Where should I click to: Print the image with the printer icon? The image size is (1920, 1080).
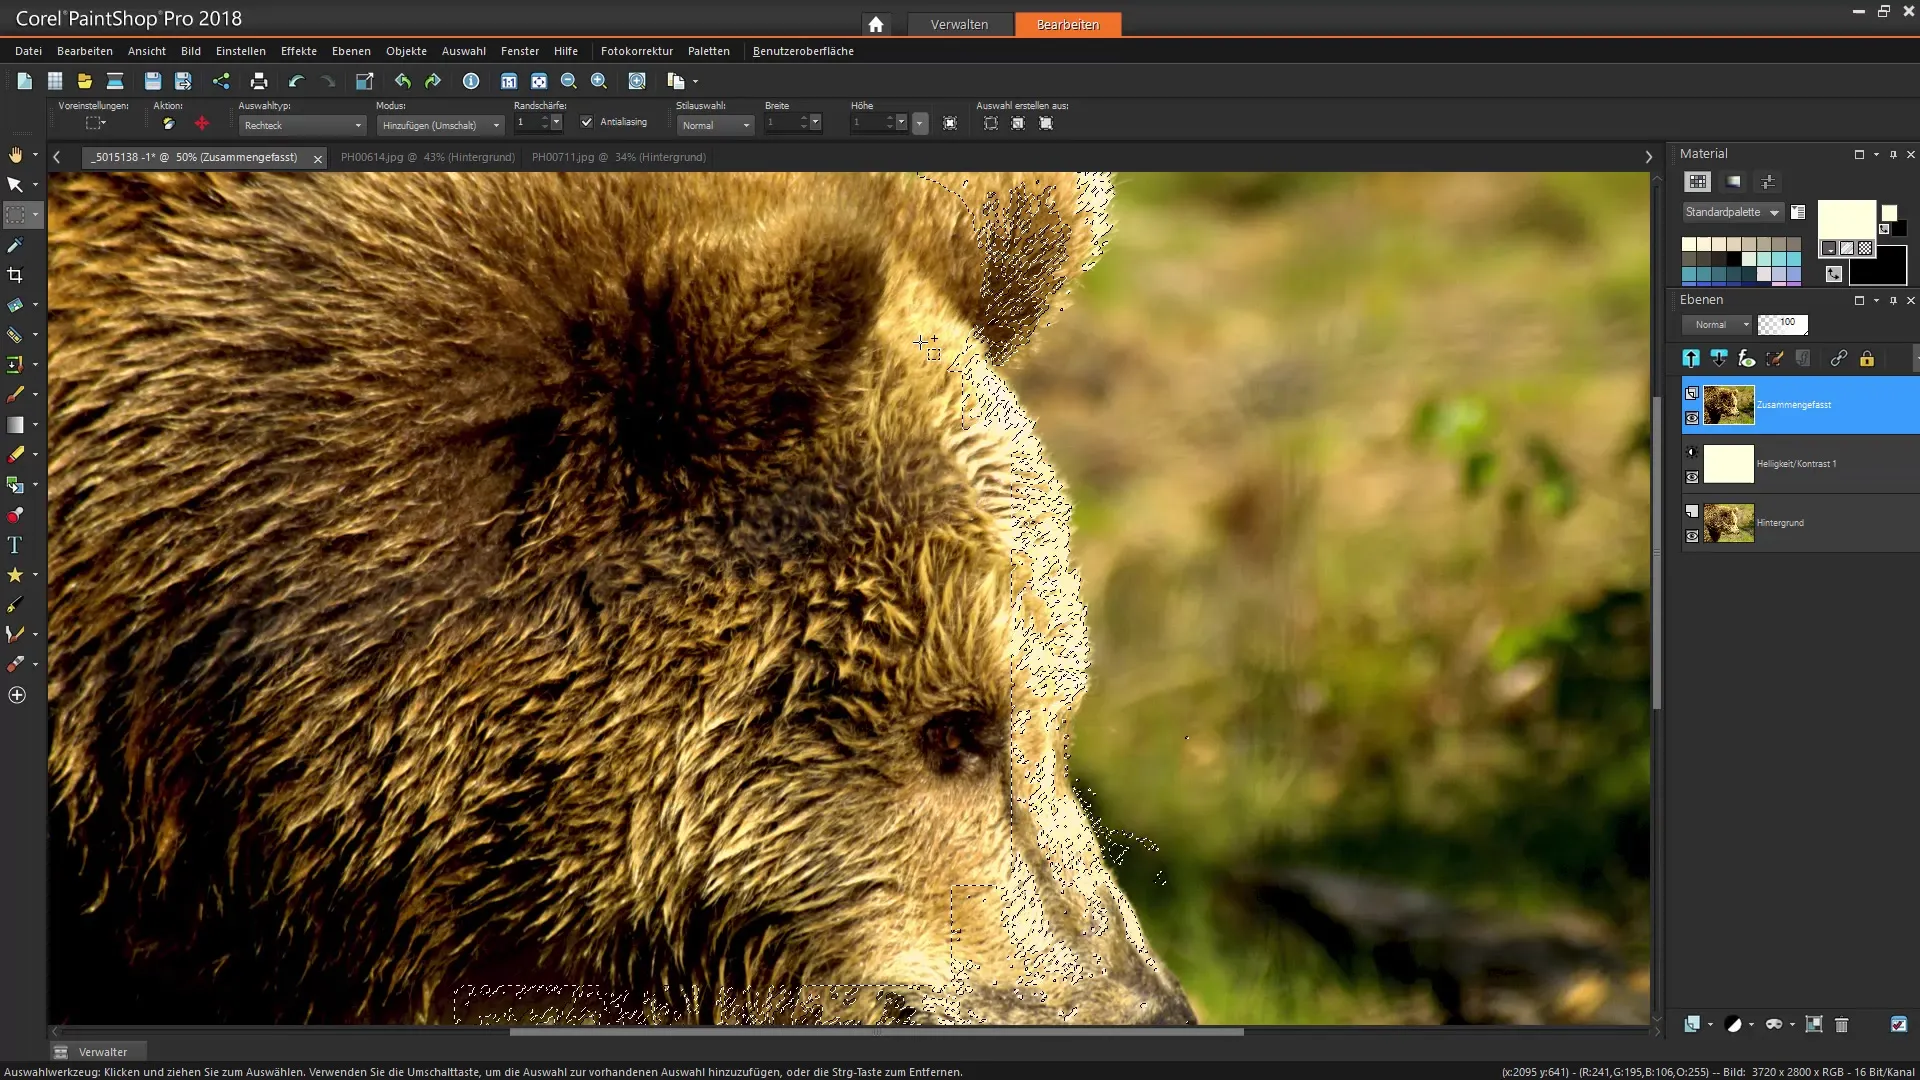(259, 81)
